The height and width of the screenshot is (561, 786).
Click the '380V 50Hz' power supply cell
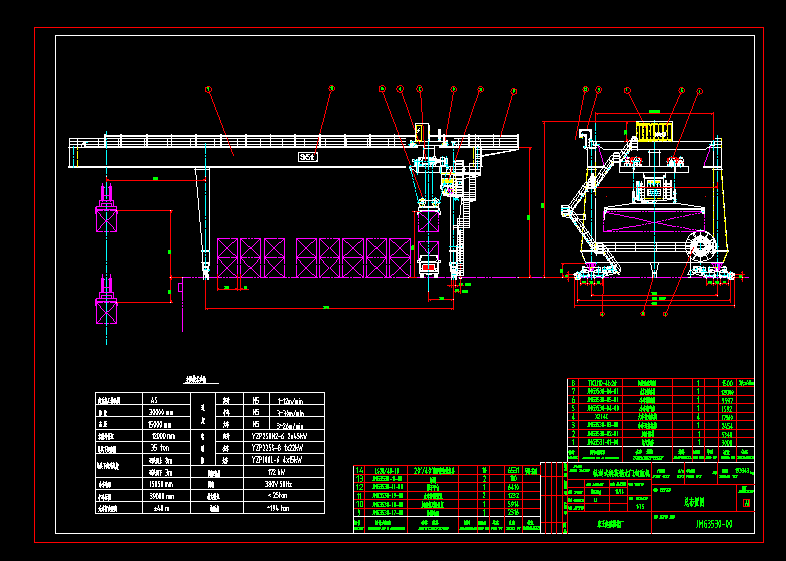coord(284,484)
